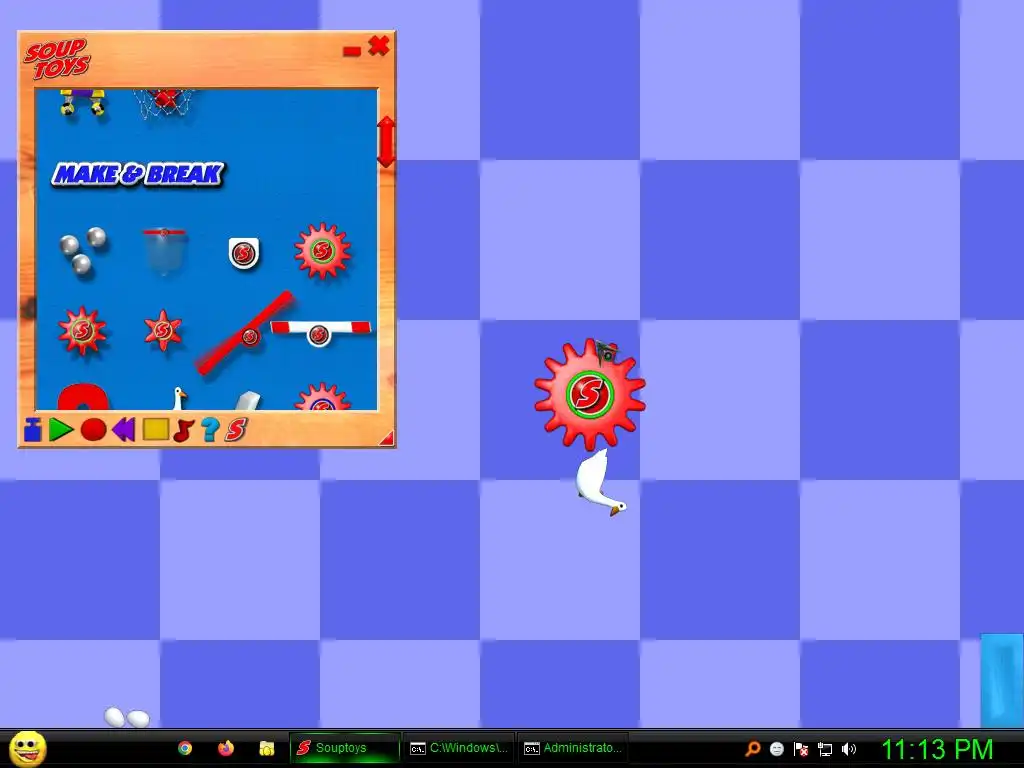The height and width of the screenshot is (768, 1024).
Task: Click the big red gear on the desktop
Action: (x=590, y=394)
